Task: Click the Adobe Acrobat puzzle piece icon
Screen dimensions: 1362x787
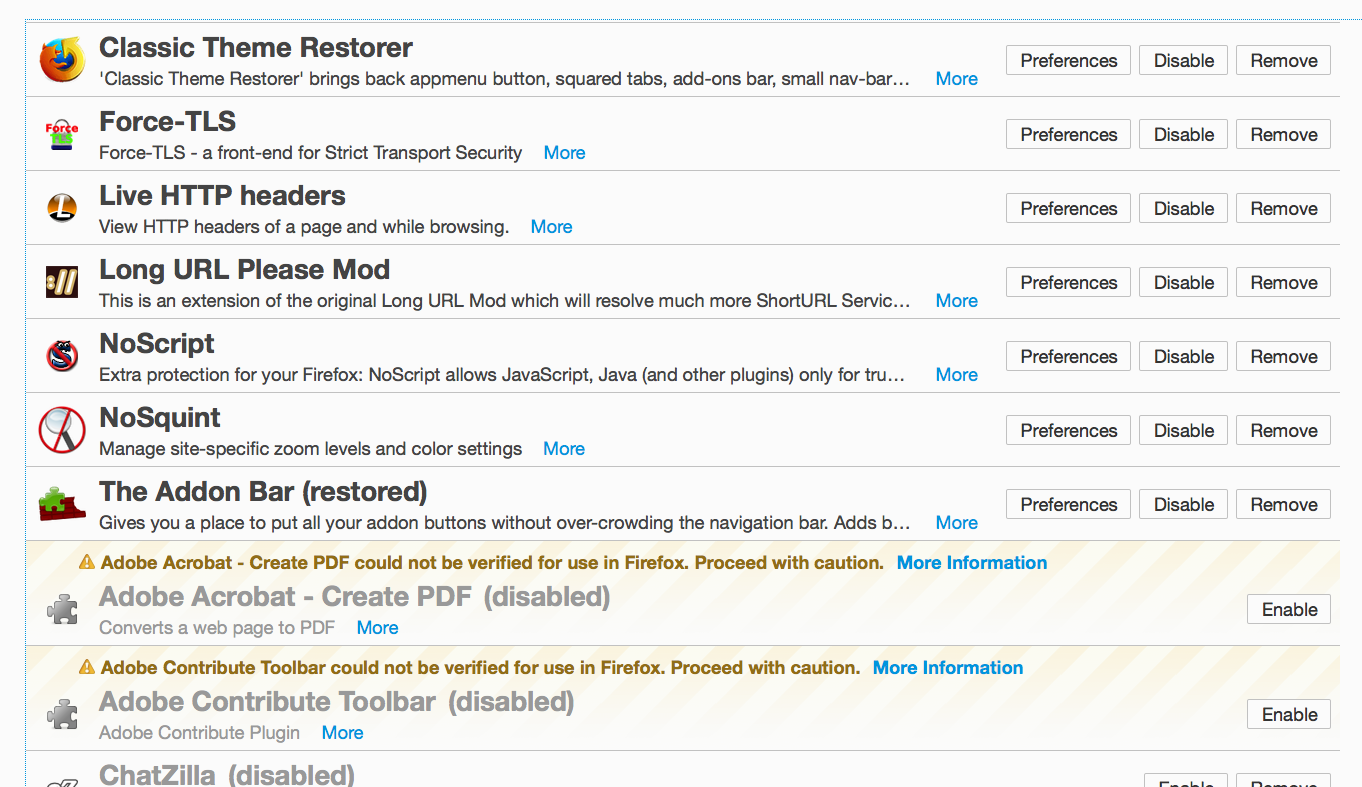Action: [x=62, y=609]
